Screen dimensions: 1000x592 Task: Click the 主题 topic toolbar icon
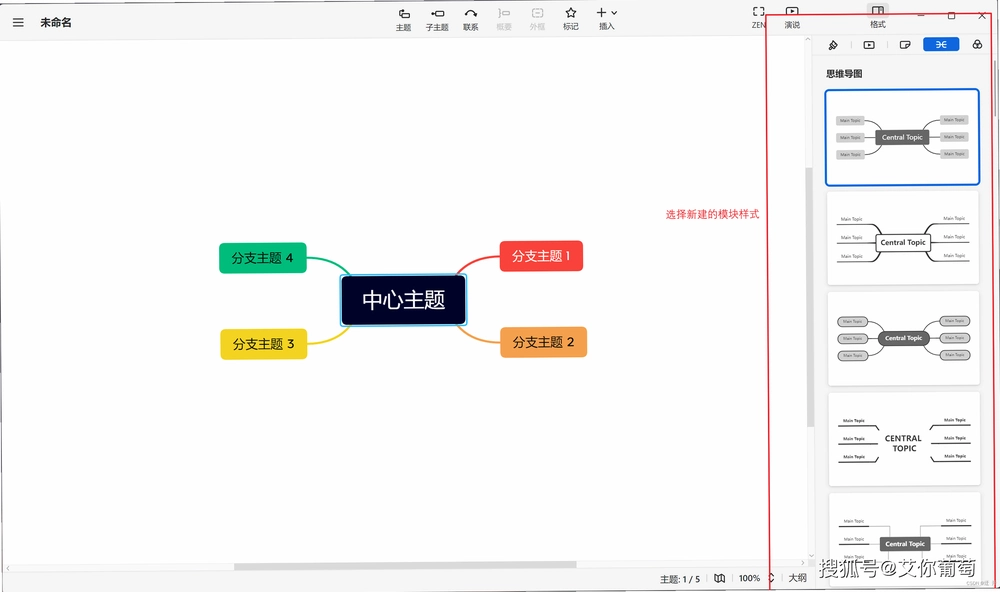pos(404,19)
